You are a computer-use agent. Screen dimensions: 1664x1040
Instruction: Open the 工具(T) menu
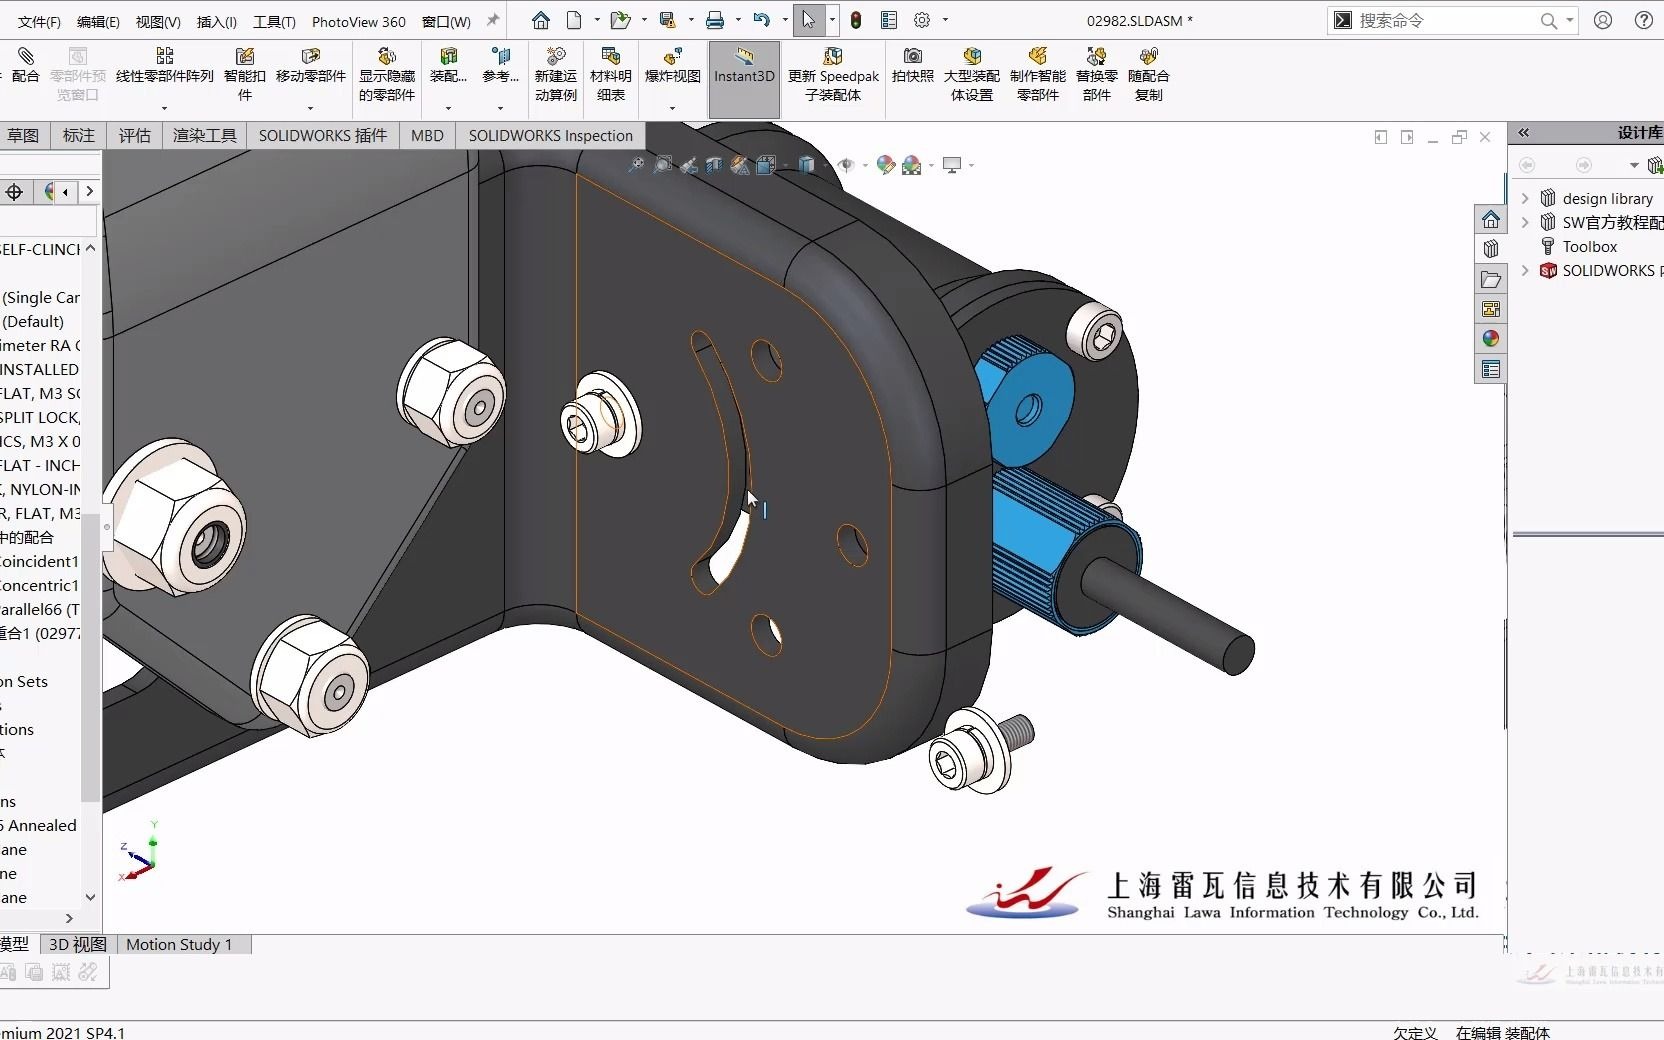[x=274, y=21]
